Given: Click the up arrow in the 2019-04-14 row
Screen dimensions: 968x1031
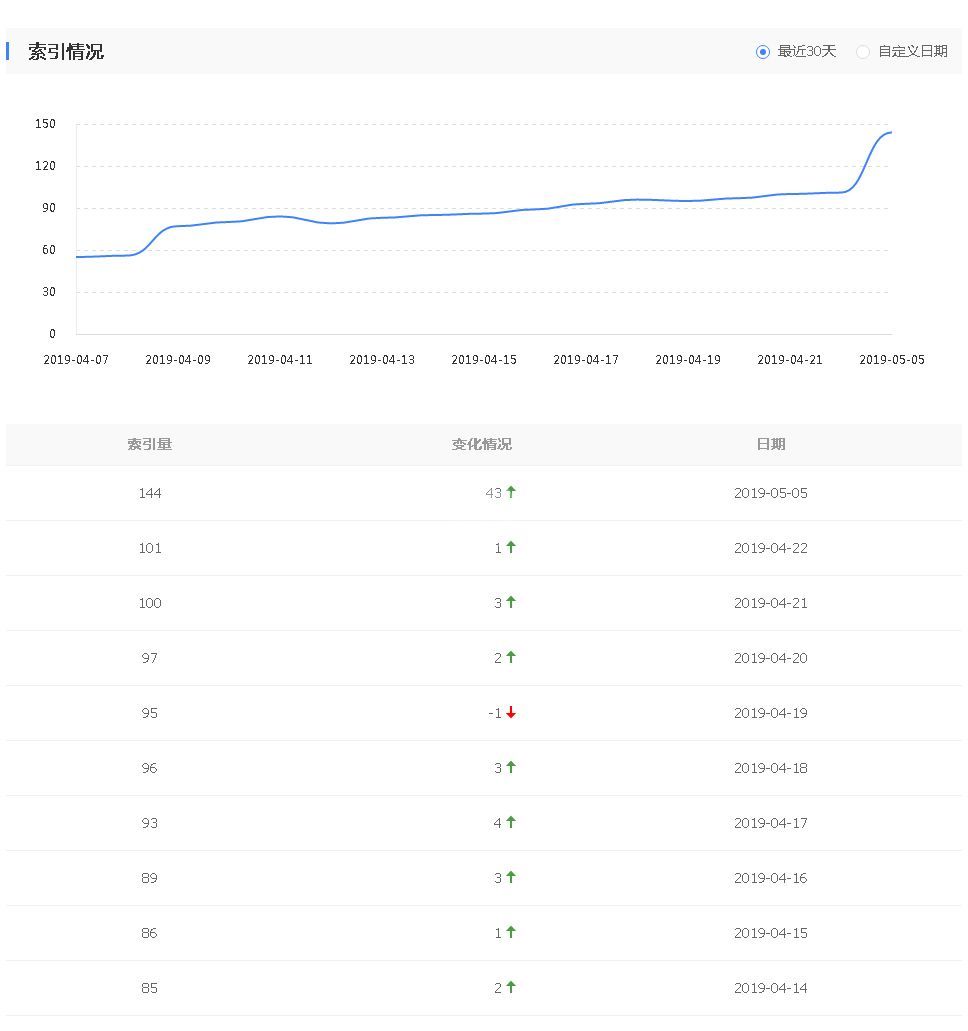Looking at the screenshot, I should click(x=511, y=987).
